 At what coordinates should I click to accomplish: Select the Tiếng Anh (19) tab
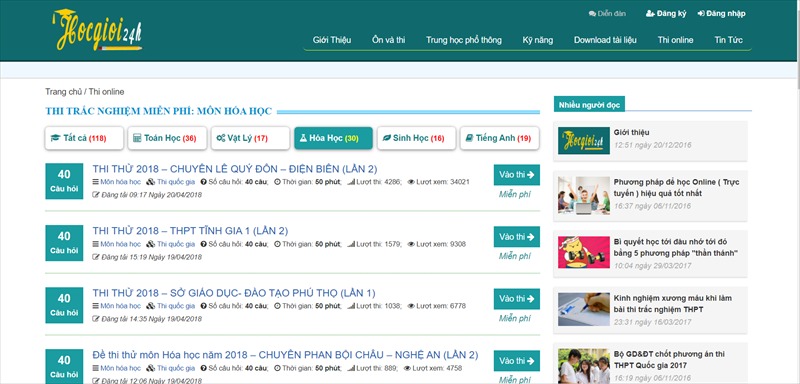(499, 138)
